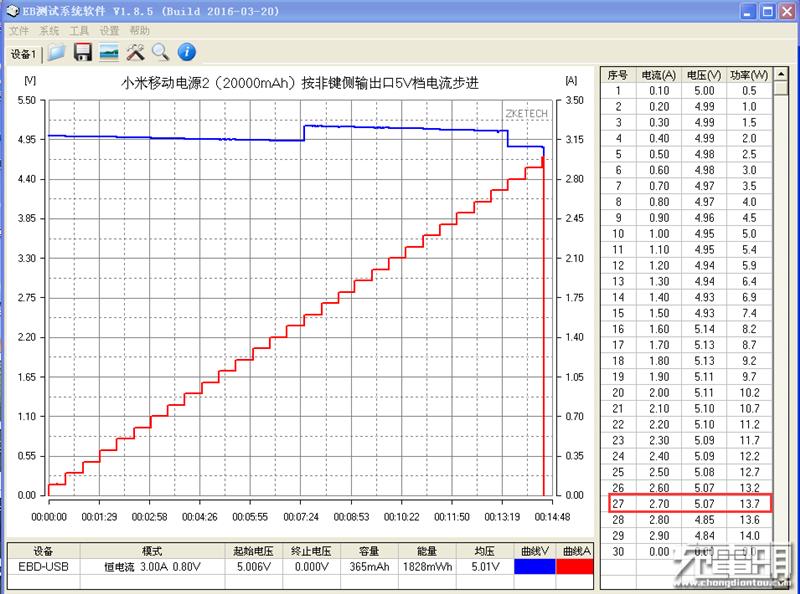
Task: Open the 系统 menu
Action: [49, 31]
